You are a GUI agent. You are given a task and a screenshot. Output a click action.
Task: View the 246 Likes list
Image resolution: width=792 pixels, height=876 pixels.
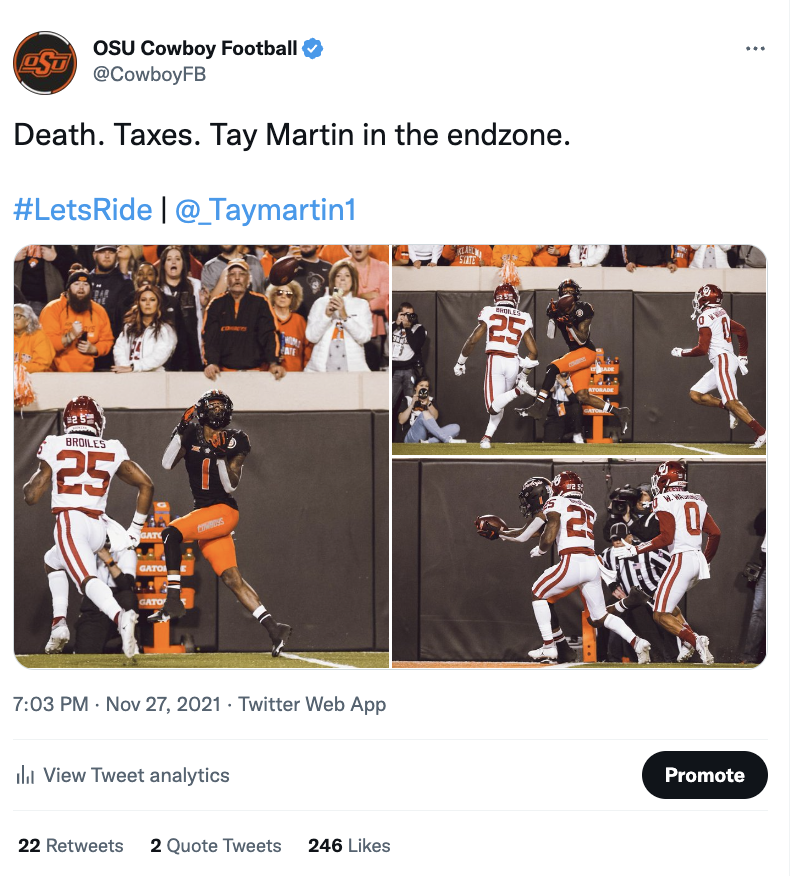[349, 845]
